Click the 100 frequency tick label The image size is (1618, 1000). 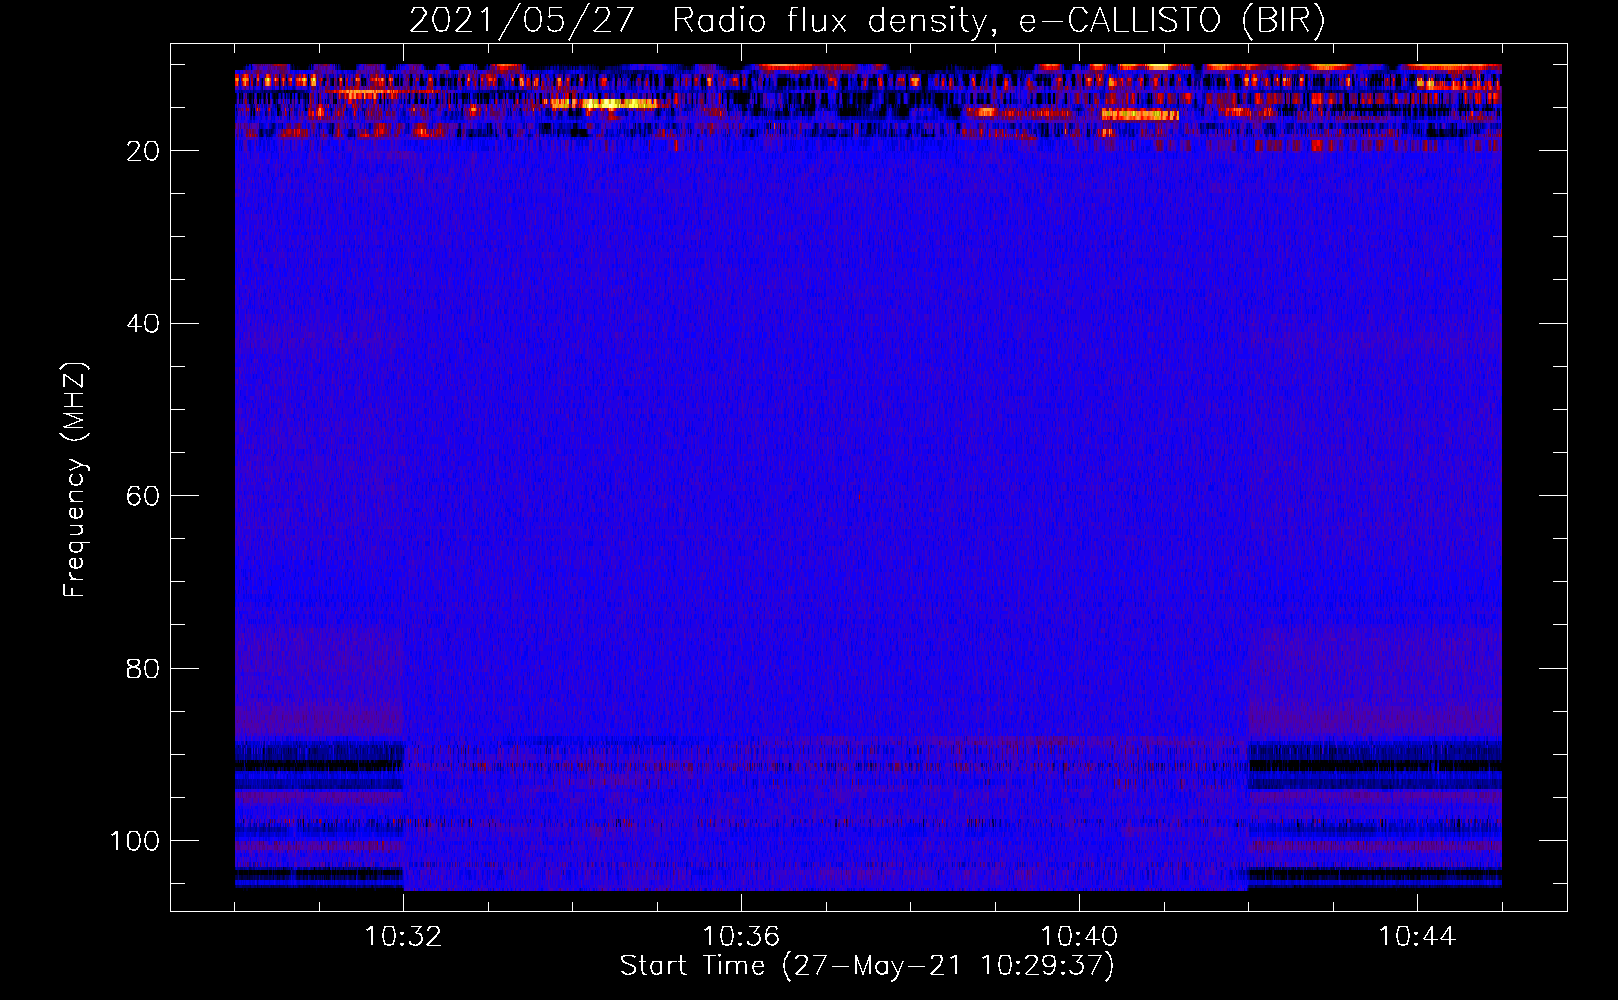point(135,842)
